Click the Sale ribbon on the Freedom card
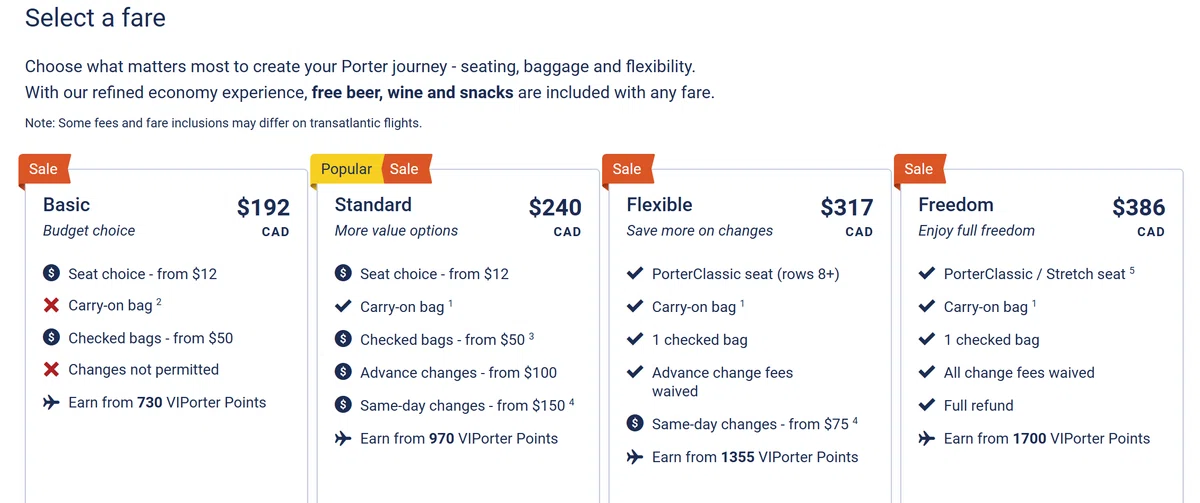Viewport: 1200px width, 503px height. coord(918,169)
